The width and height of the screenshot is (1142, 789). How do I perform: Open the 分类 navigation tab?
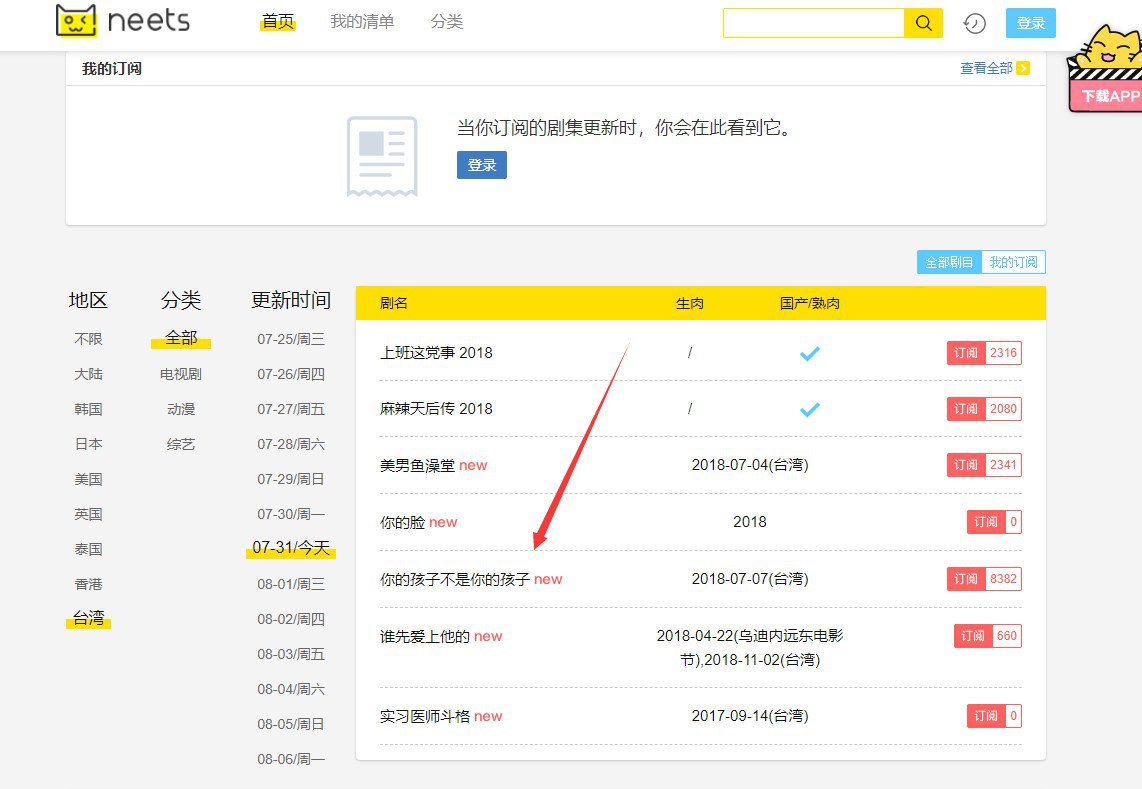[447, 22]
